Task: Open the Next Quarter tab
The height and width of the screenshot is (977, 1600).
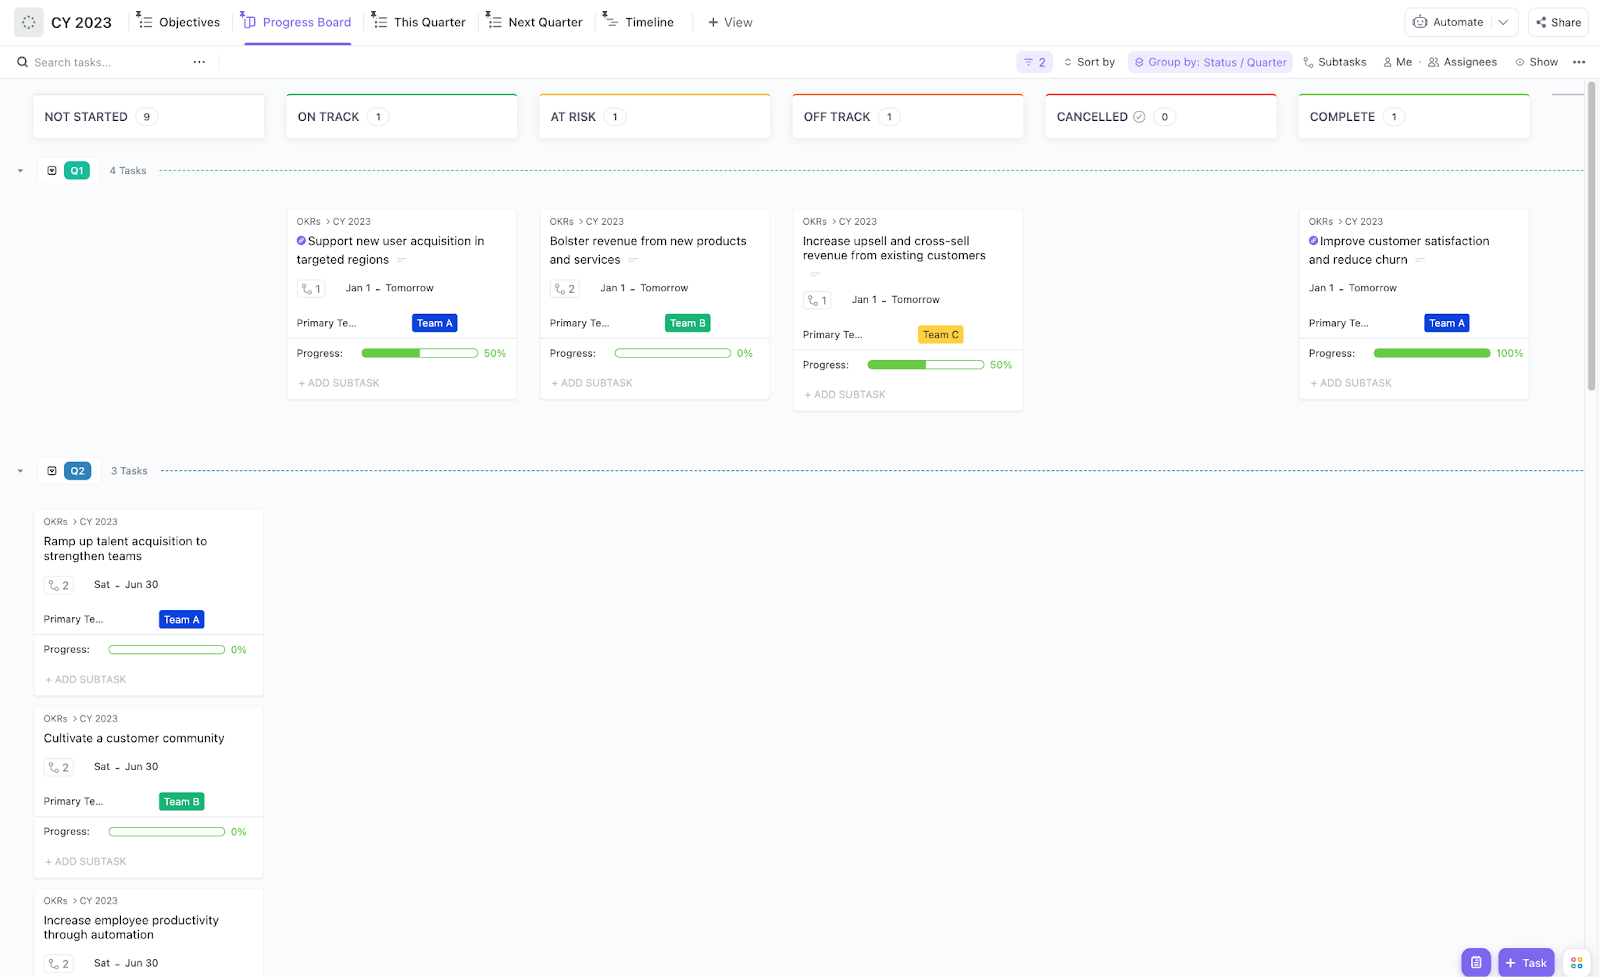Action: coord(534,22)
